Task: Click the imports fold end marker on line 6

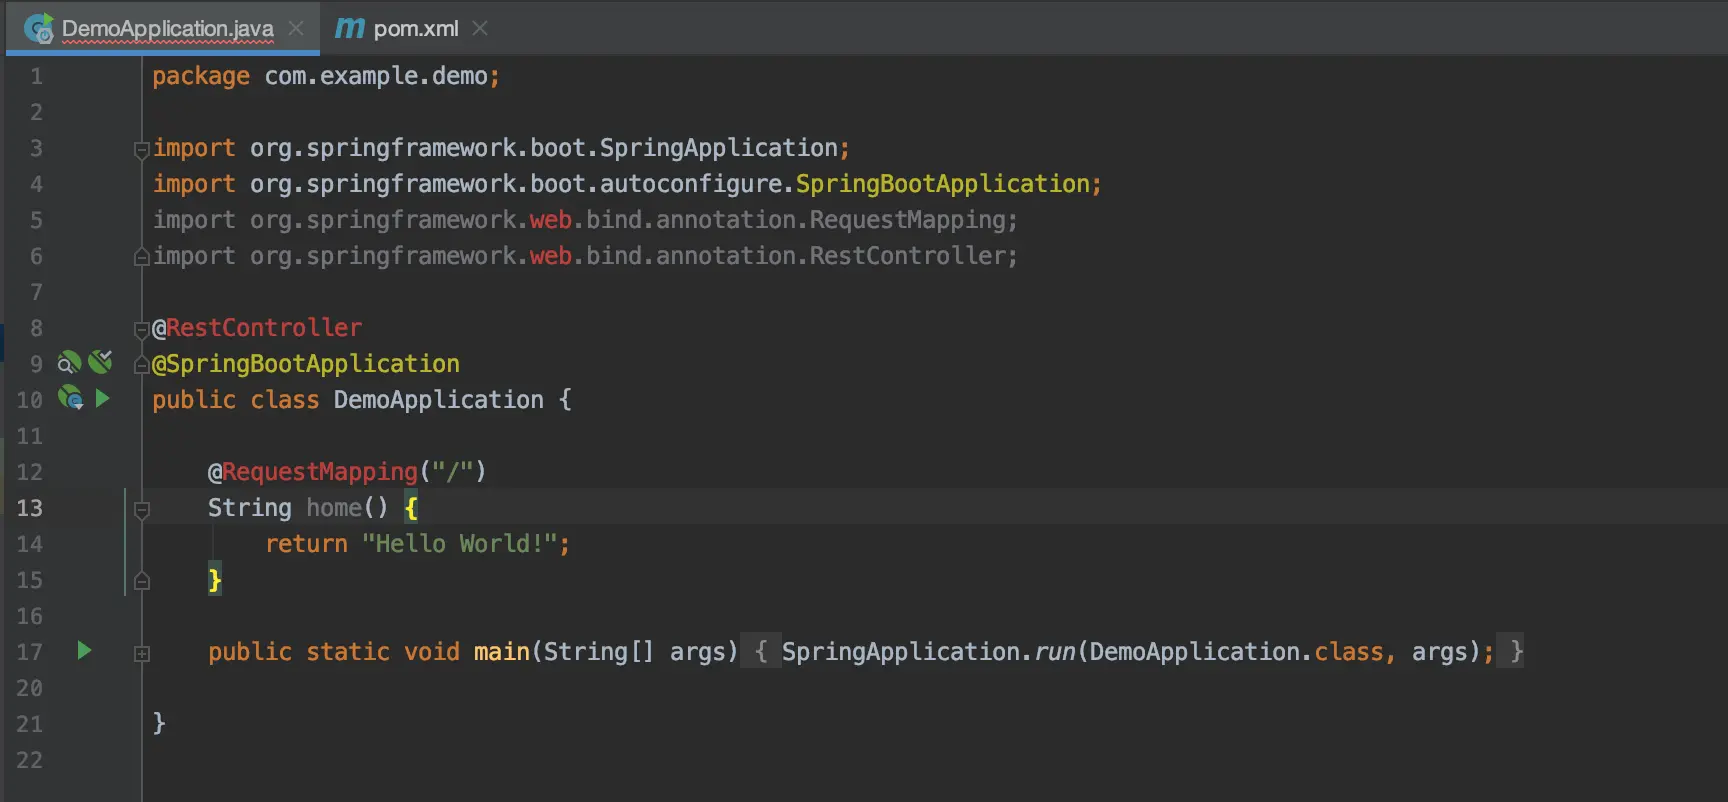Action: [141, 257]
